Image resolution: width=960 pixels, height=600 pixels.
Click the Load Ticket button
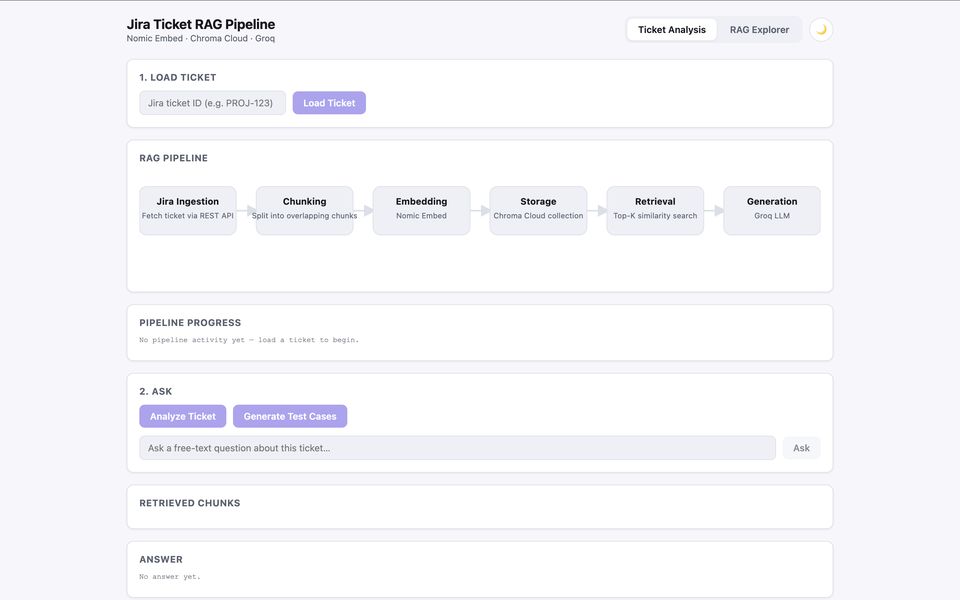tap(329, 103)
